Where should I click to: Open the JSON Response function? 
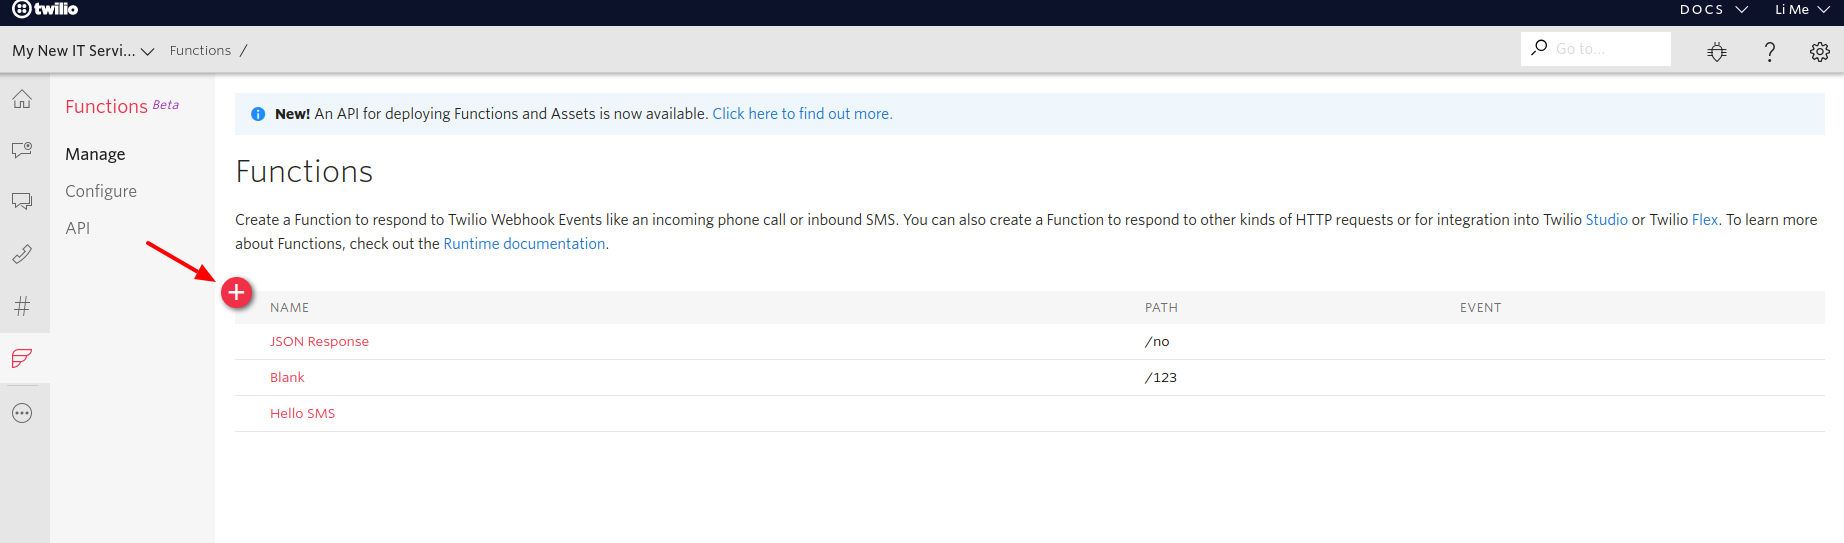(319, 342)
